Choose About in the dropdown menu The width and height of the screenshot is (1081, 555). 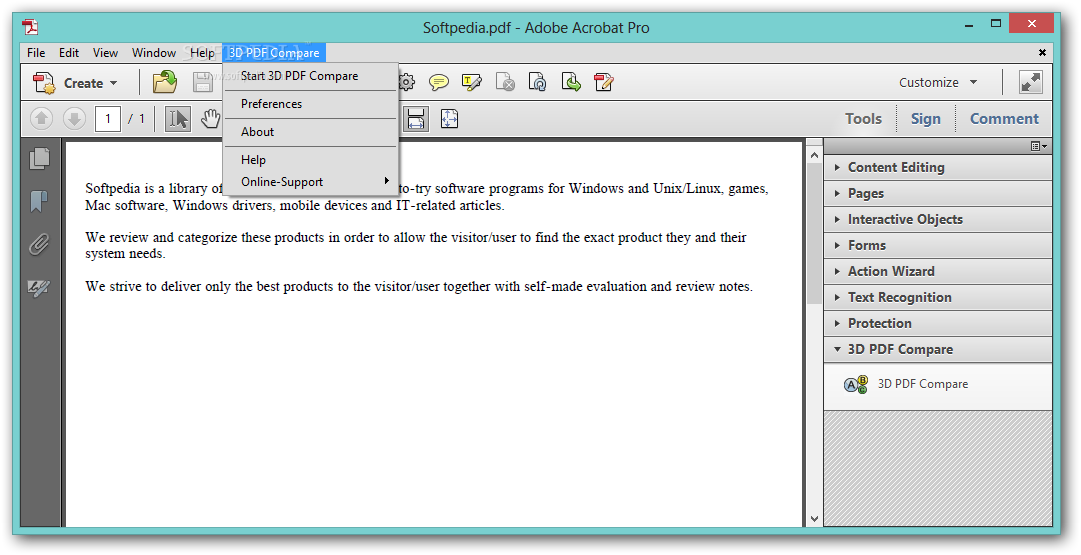[311, 132]
